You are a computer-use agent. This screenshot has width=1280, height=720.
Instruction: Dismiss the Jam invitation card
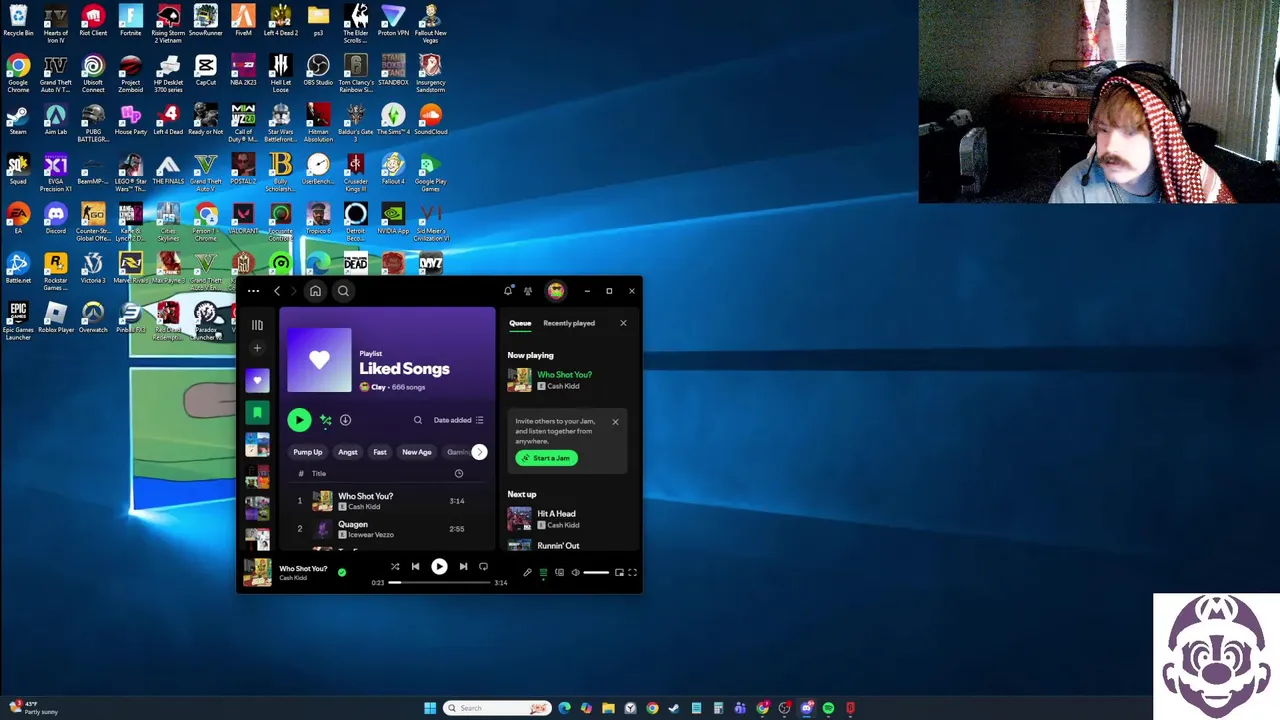[615, 422]
